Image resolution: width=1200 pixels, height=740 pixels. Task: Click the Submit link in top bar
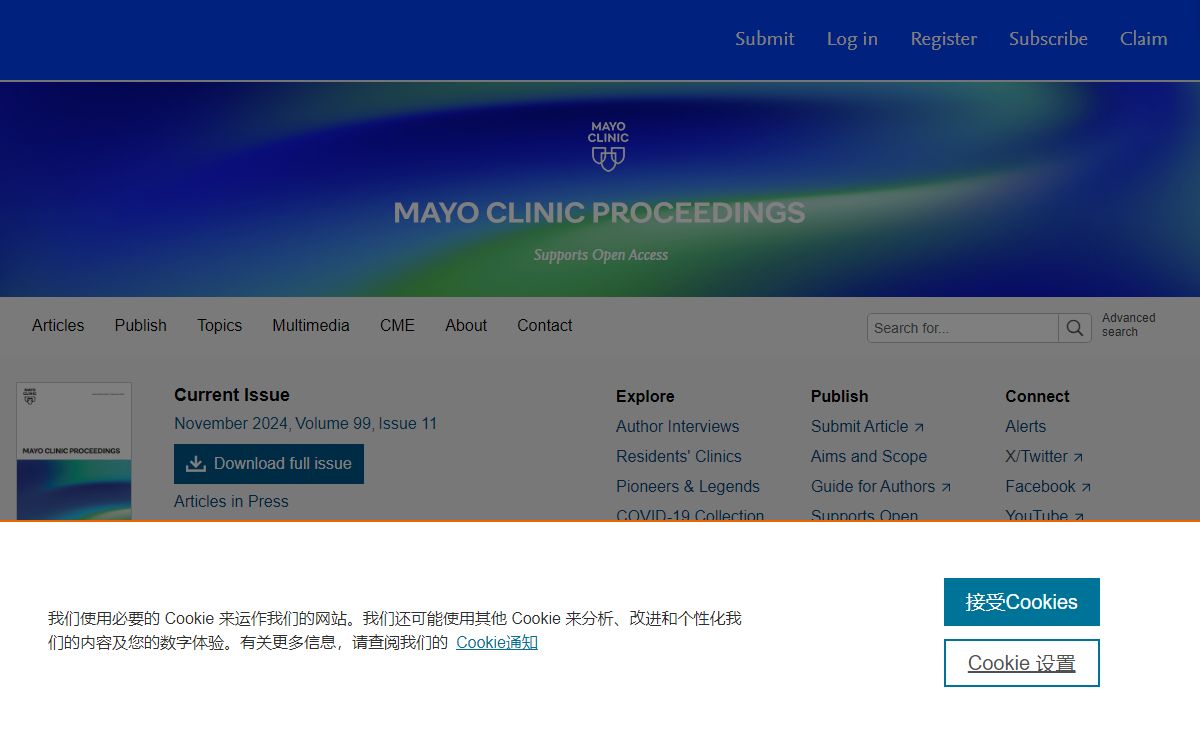(764, 39)
